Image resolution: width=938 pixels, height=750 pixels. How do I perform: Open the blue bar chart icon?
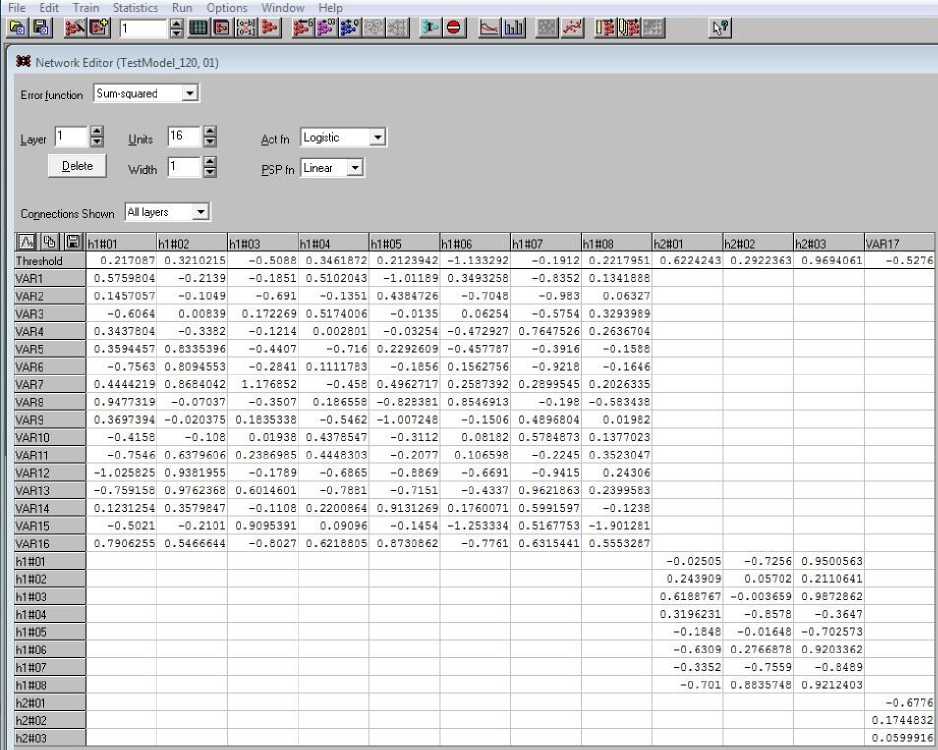click(x=514, y=28)
